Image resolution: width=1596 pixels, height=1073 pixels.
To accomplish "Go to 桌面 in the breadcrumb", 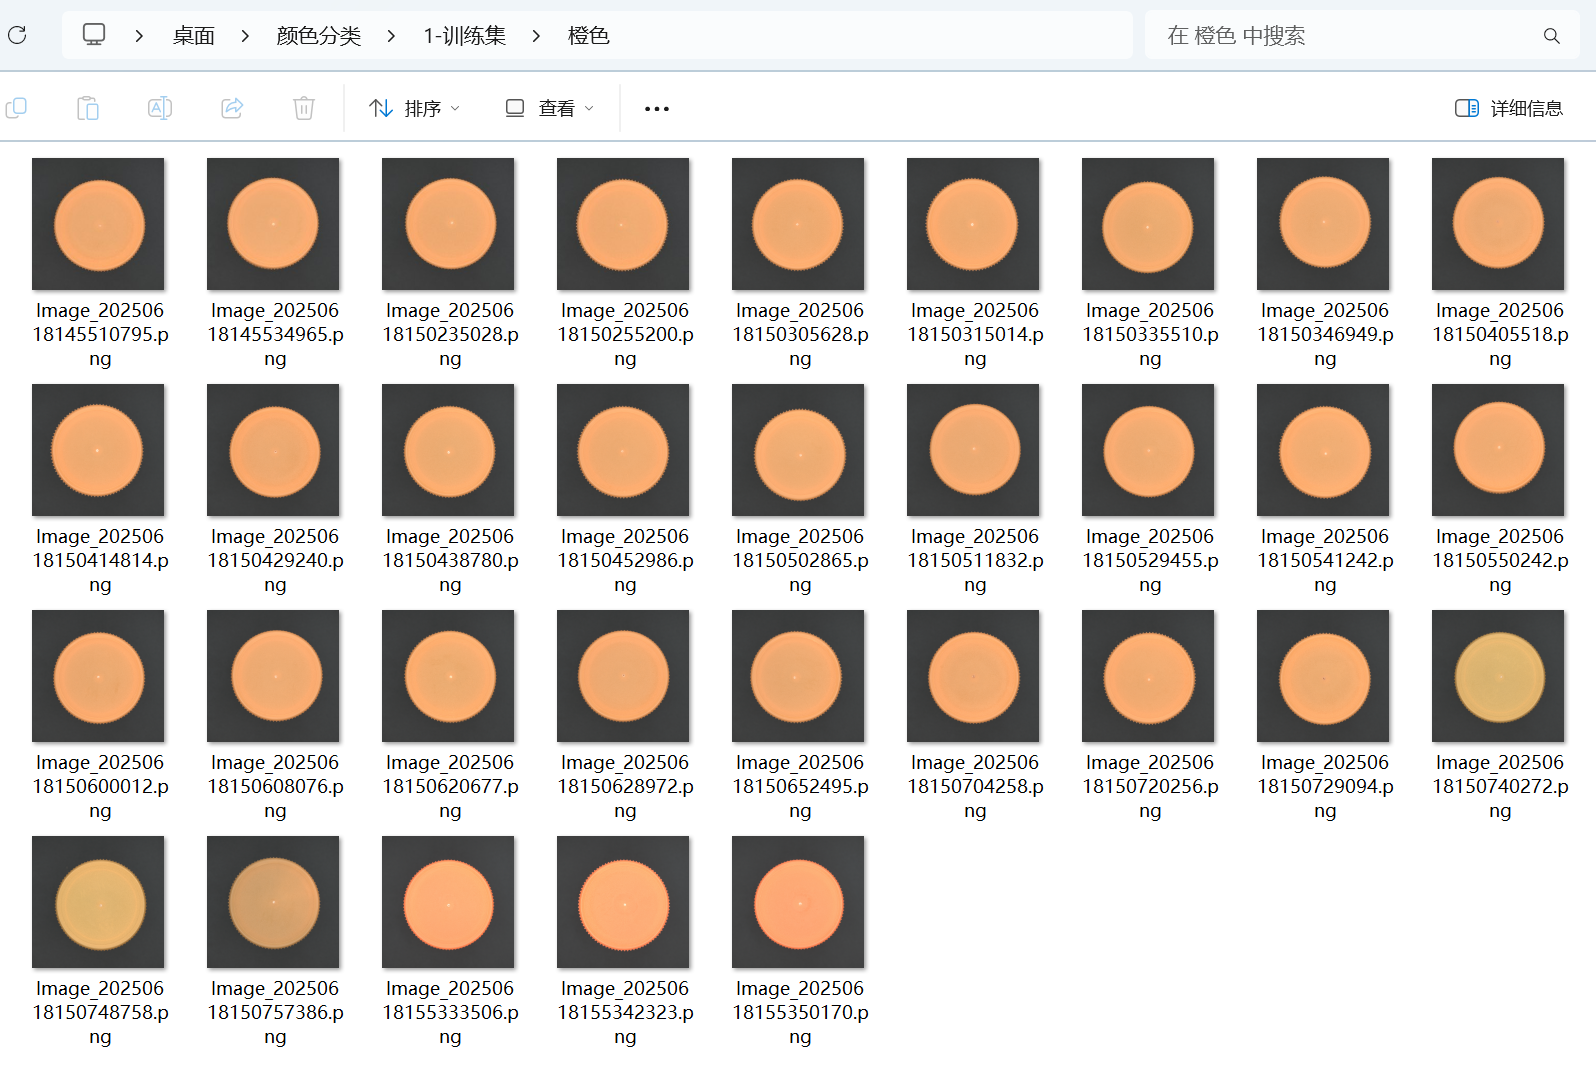I will 193,36.
